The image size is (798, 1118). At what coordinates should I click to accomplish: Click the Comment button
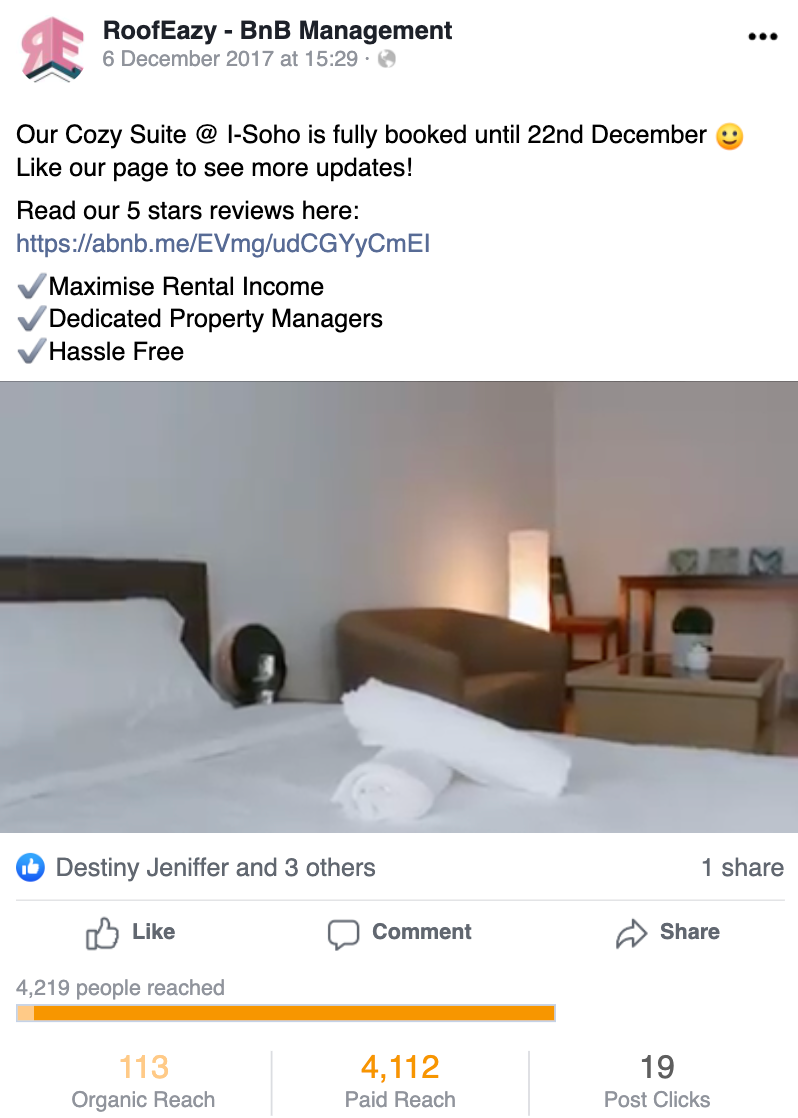click(399, 933)
